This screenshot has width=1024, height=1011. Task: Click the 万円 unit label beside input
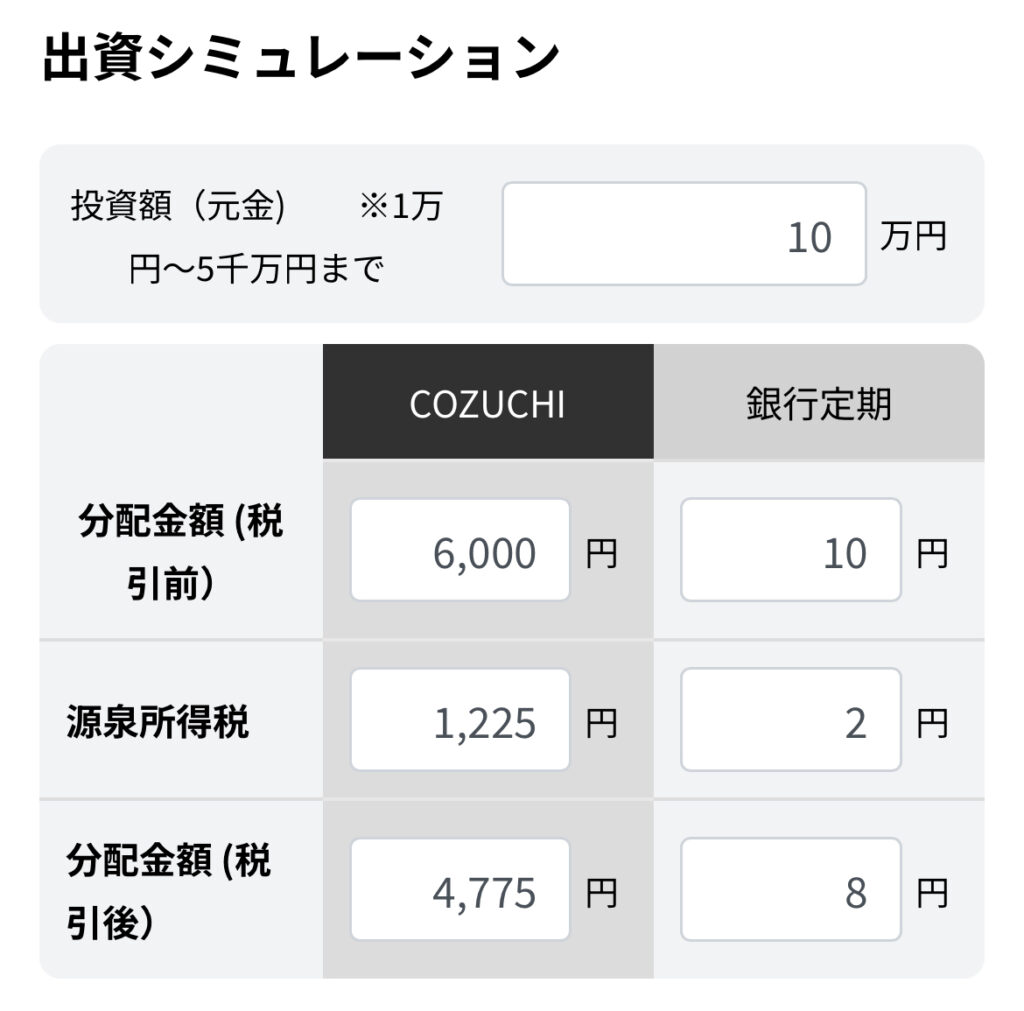click(913, 236)
